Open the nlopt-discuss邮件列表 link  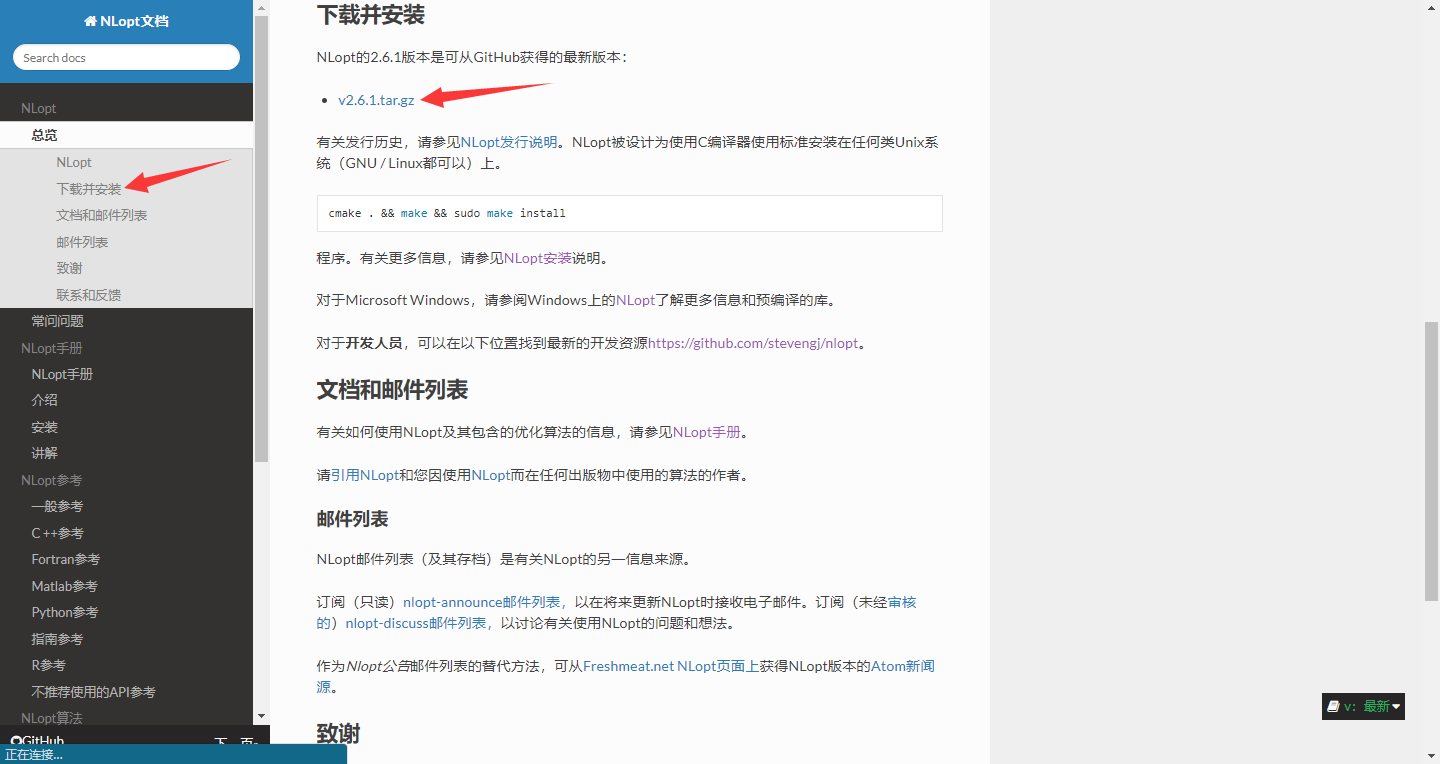415,623
